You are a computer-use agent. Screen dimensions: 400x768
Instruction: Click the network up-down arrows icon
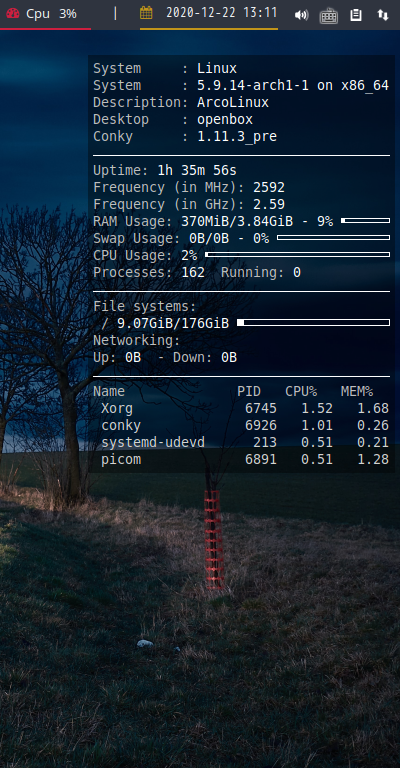[x=383, y=15]
